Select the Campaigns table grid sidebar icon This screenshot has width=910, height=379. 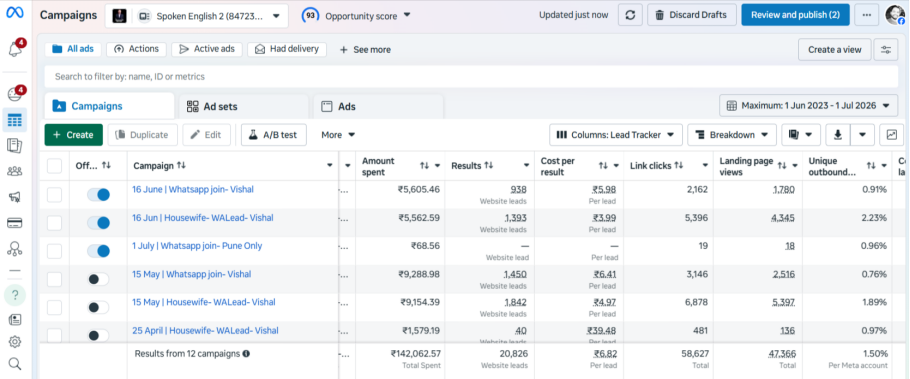tap(15, 120)
